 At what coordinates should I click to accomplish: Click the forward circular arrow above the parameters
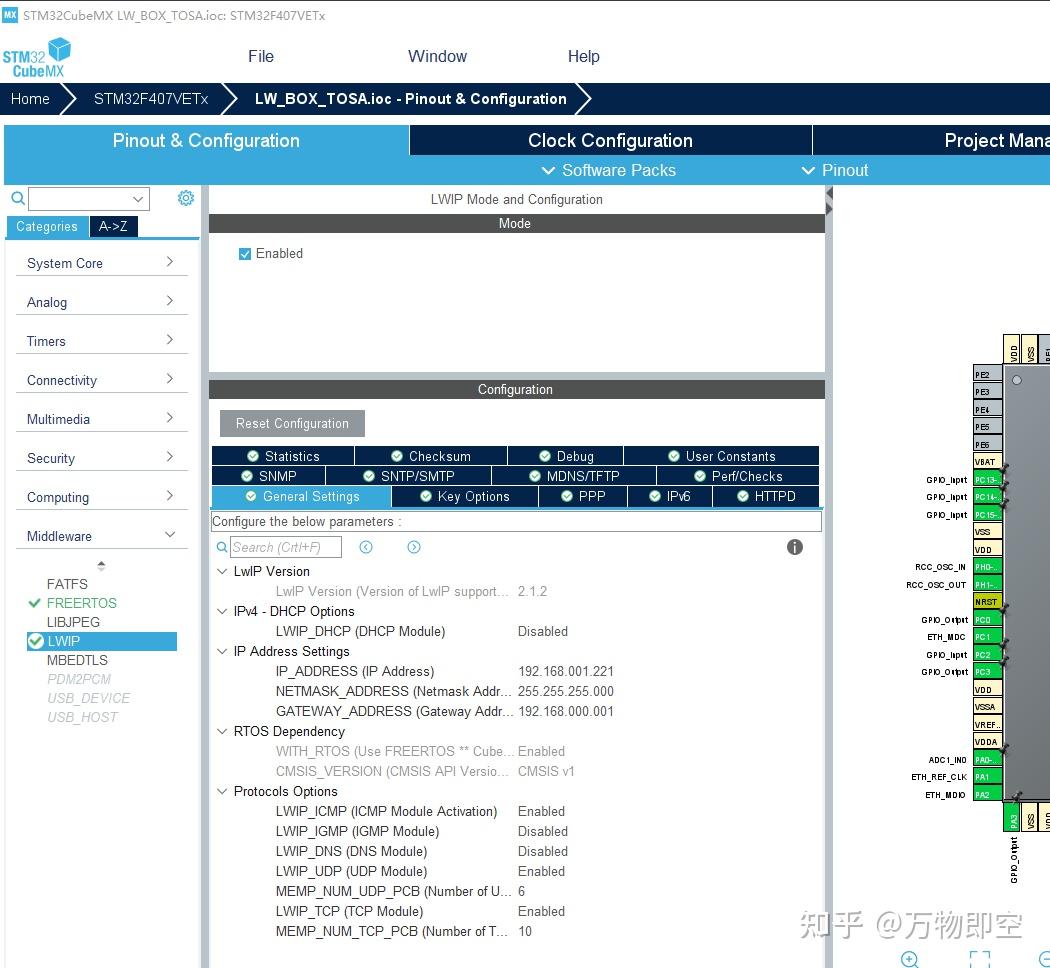[x=413, y=547]
